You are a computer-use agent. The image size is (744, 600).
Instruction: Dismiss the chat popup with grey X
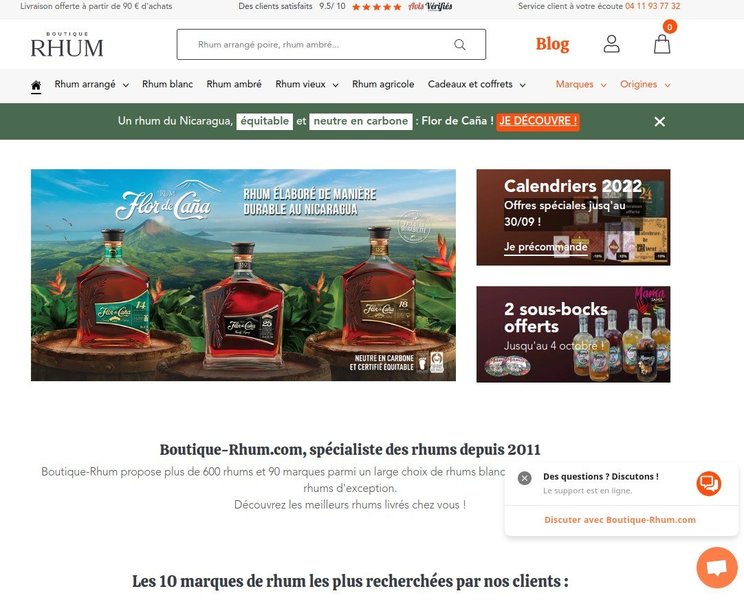[x=524, y=478]
